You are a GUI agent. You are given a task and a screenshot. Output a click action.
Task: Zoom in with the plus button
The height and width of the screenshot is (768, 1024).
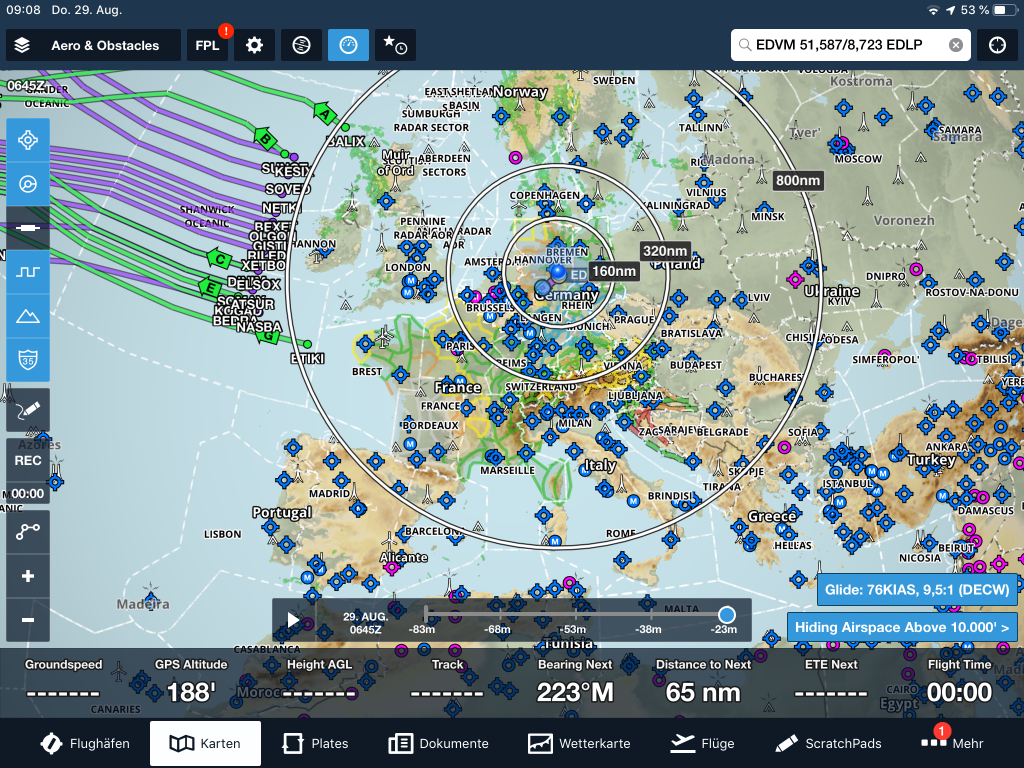coord(28,576)
